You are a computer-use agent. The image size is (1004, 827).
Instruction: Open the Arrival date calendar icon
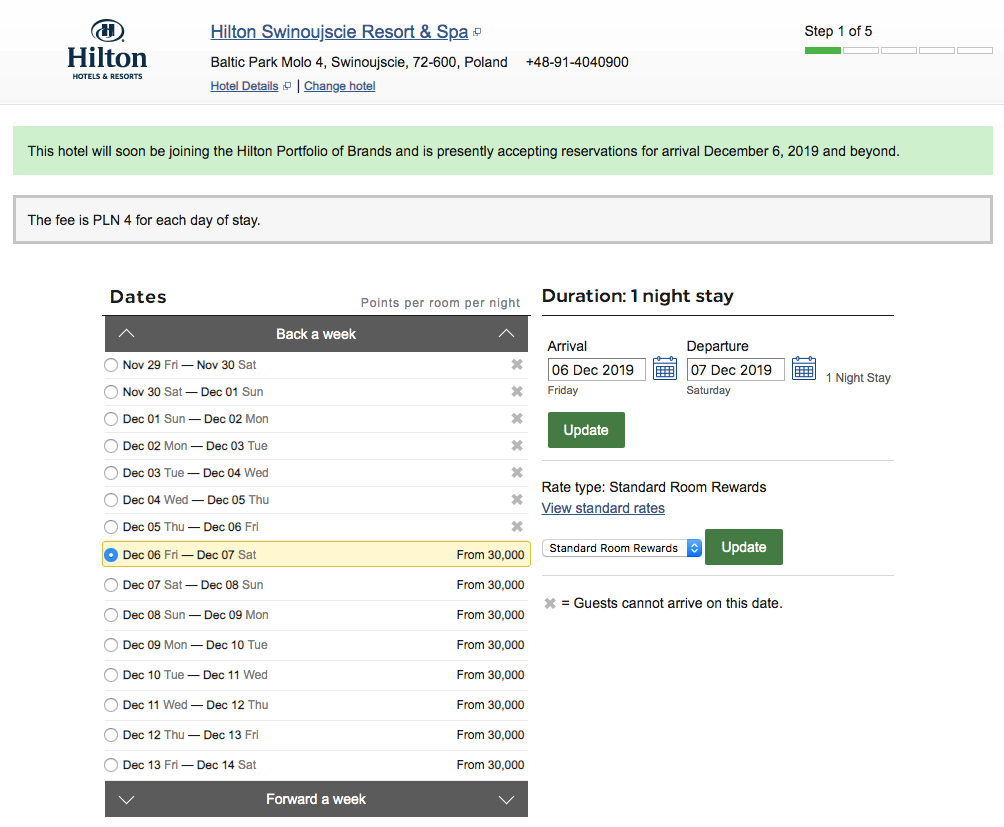tap(665, 369)
